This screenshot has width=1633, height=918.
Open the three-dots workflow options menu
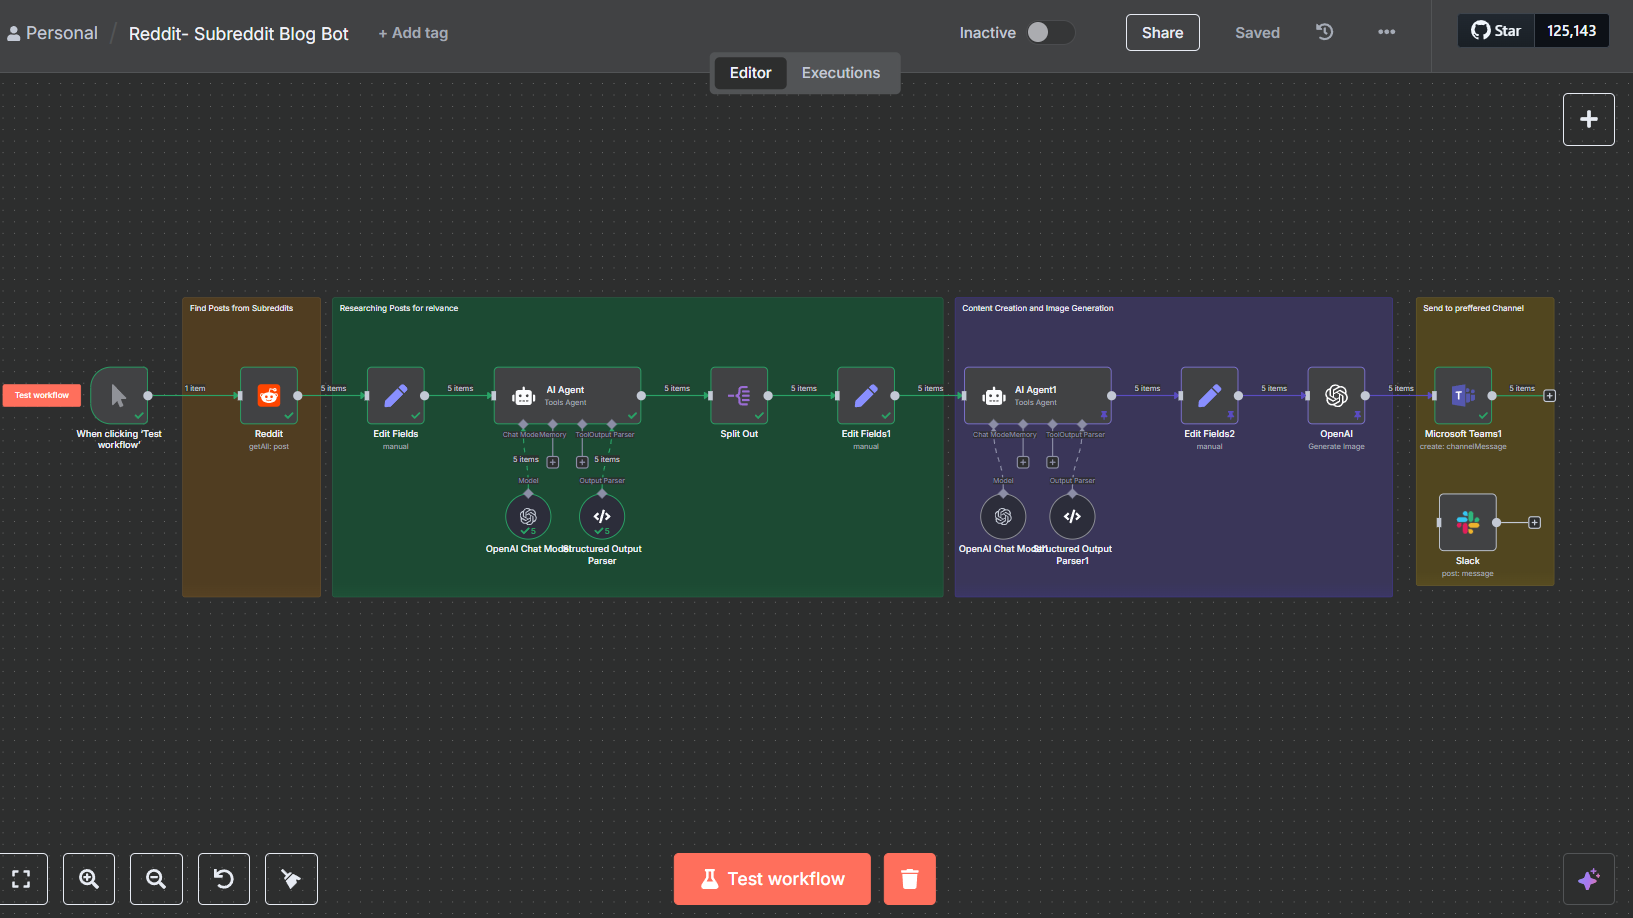coord(1386,32)
